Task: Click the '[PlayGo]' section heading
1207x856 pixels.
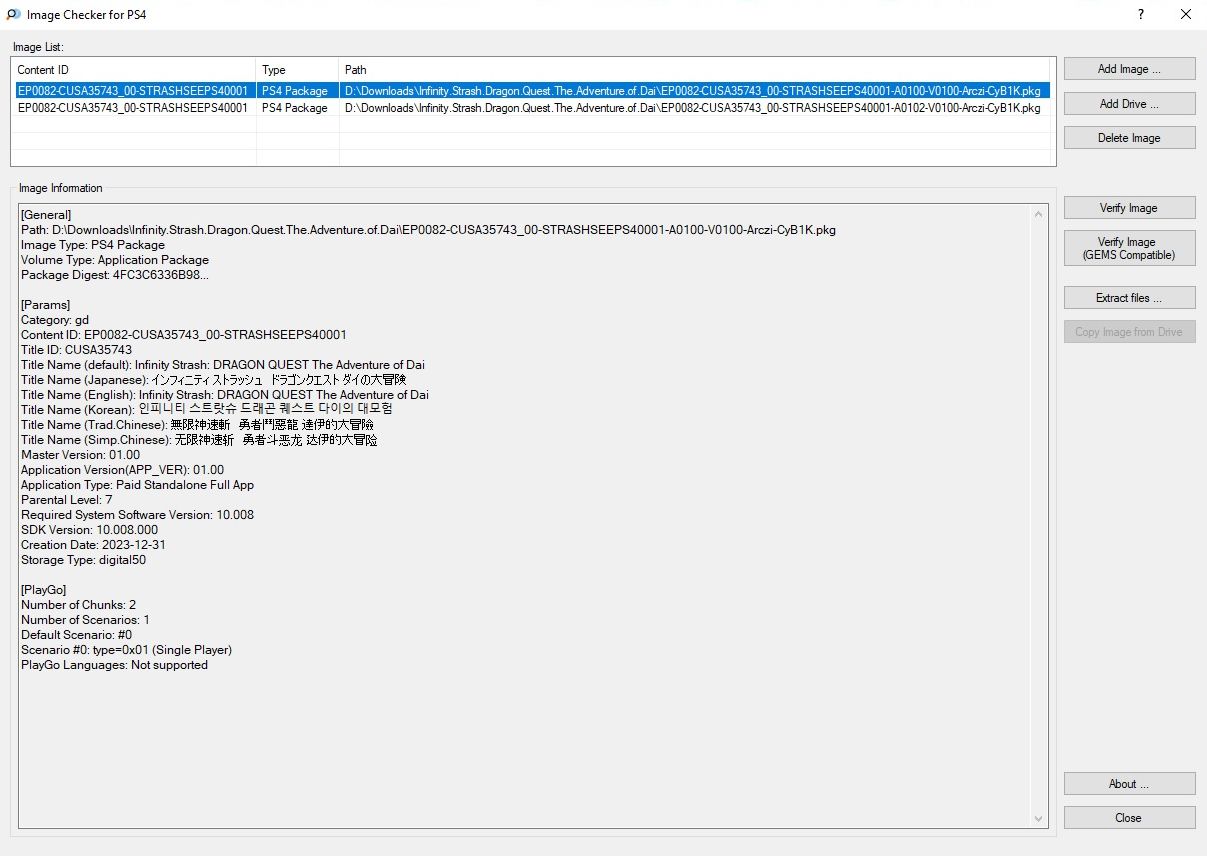Action: pos(44,590)
